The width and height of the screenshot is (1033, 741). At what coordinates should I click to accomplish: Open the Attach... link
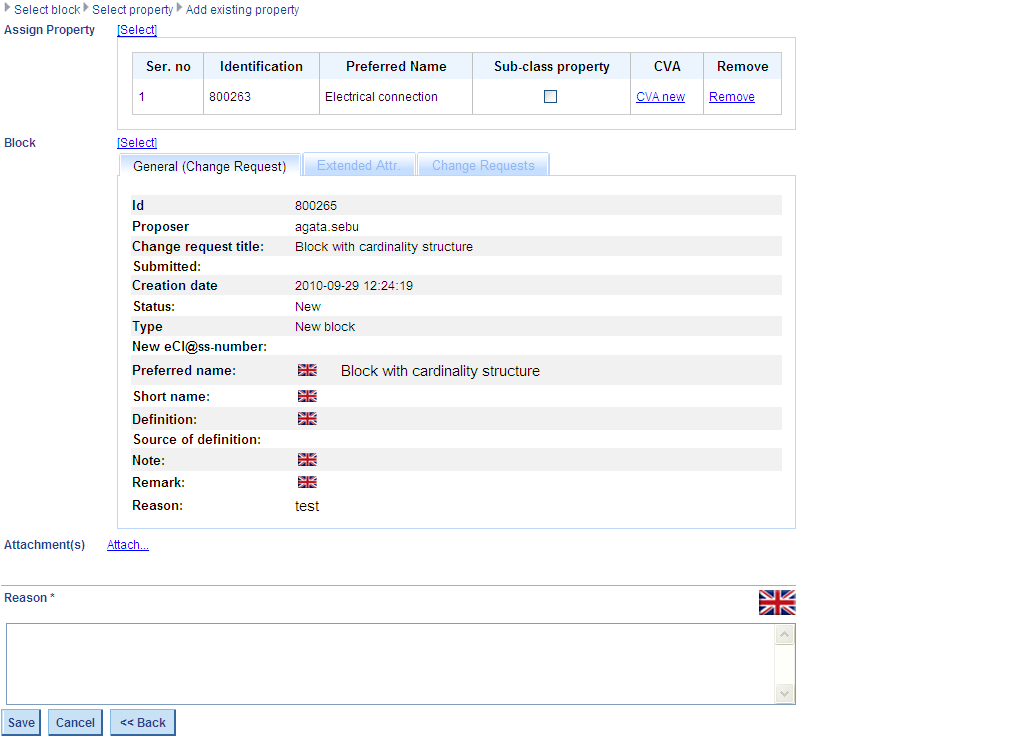128,545
